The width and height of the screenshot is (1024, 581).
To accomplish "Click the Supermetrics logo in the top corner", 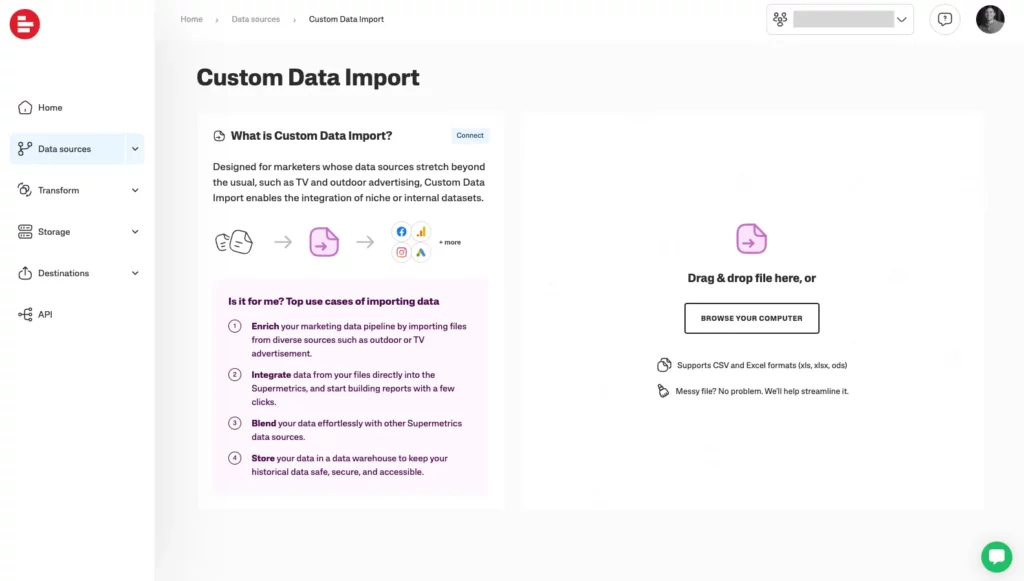I will tap(24, 24).
